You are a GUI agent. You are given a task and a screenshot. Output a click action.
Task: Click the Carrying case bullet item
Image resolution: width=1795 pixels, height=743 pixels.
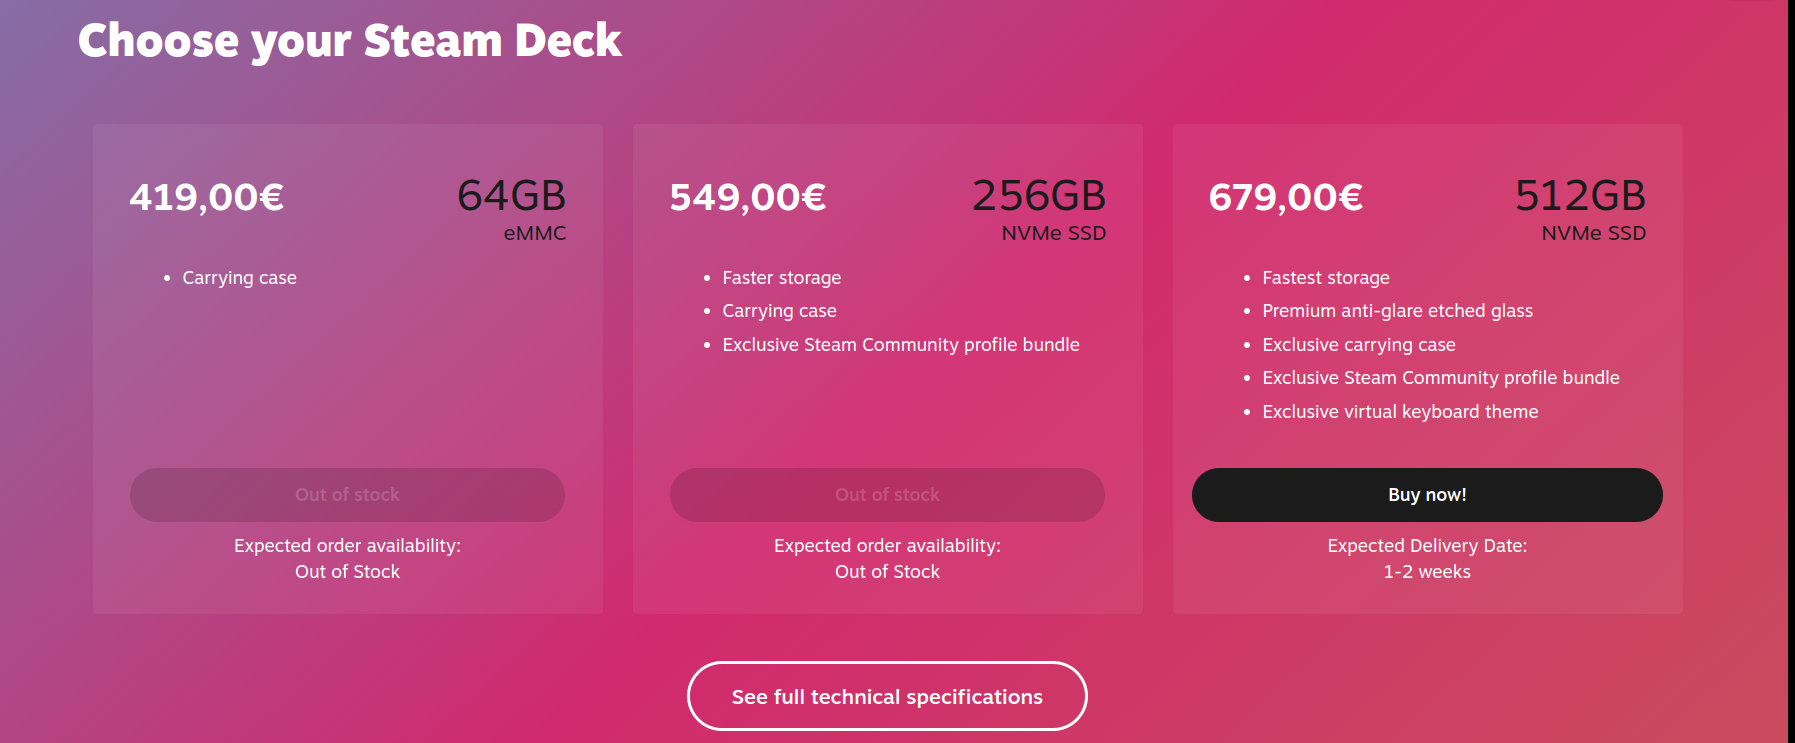pos(239,277)
